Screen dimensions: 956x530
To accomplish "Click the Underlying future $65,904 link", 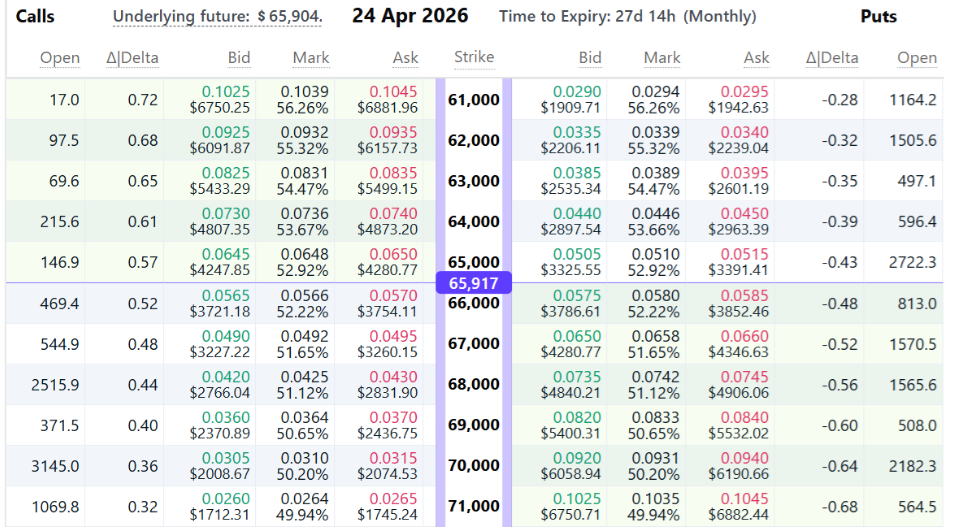I will [217, 17].
